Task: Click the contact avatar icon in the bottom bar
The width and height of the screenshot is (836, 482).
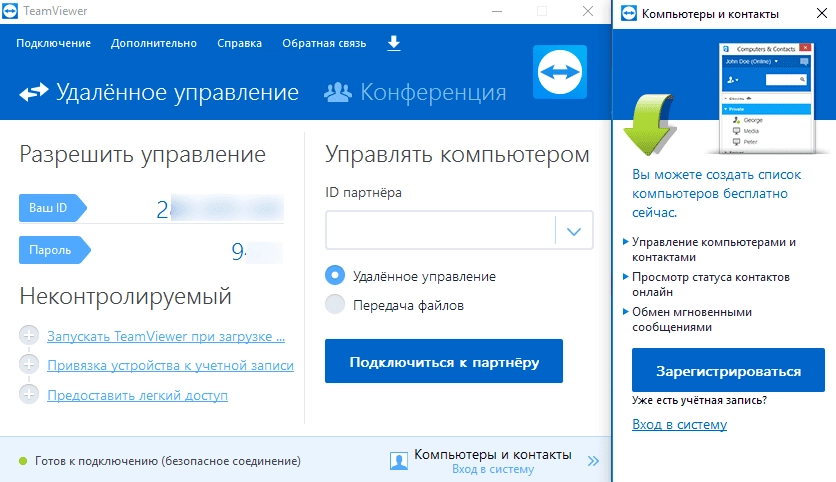Action: 399,461
